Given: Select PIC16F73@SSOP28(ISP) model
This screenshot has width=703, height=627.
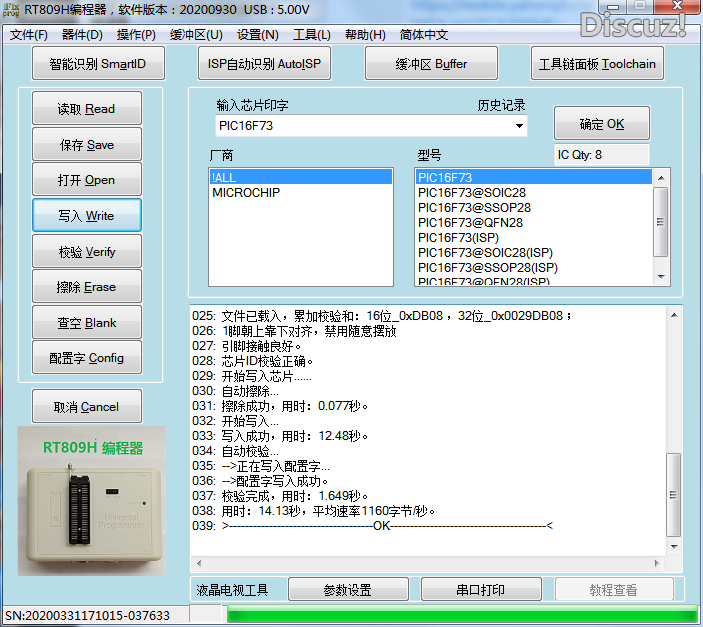Looking at the screenshot, I should pos(533,268).
